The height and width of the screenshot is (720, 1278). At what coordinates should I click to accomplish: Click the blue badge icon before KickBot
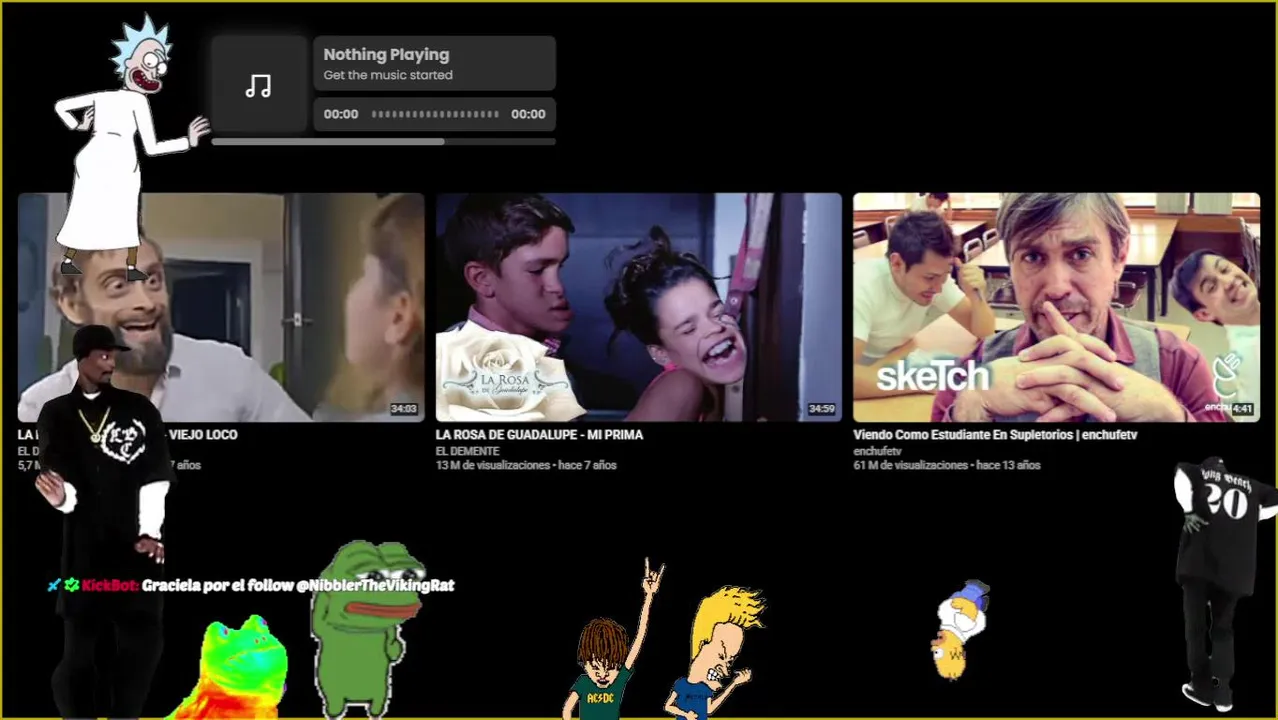tap(54, 585)
